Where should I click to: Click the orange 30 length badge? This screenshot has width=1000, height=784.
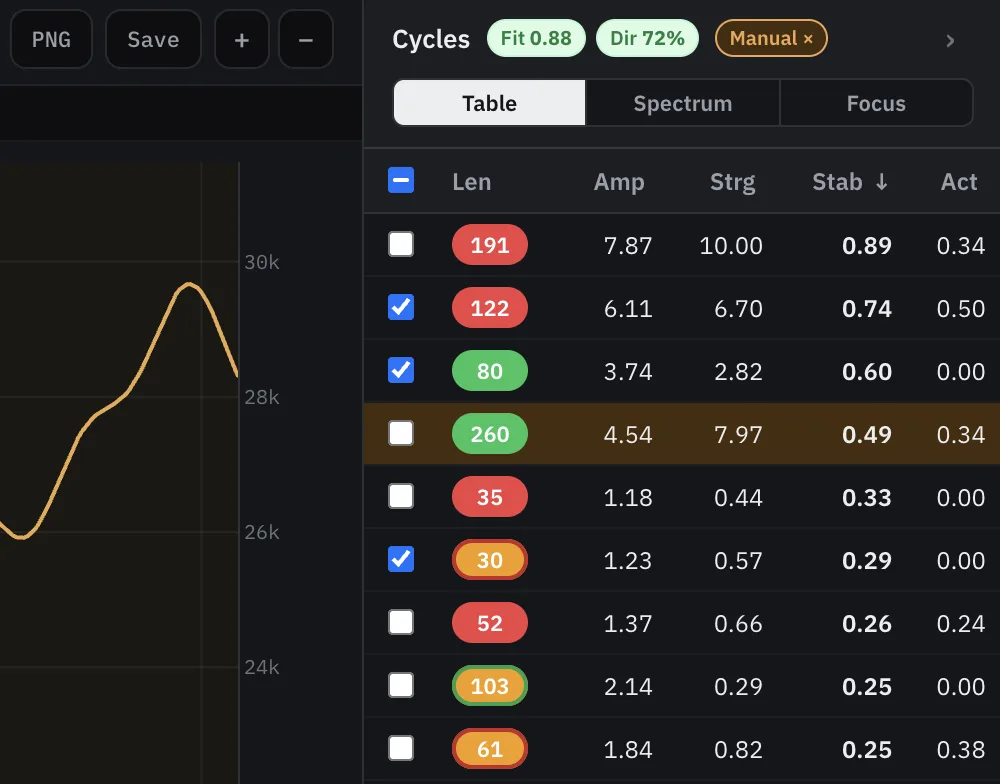tap(490, 560)
